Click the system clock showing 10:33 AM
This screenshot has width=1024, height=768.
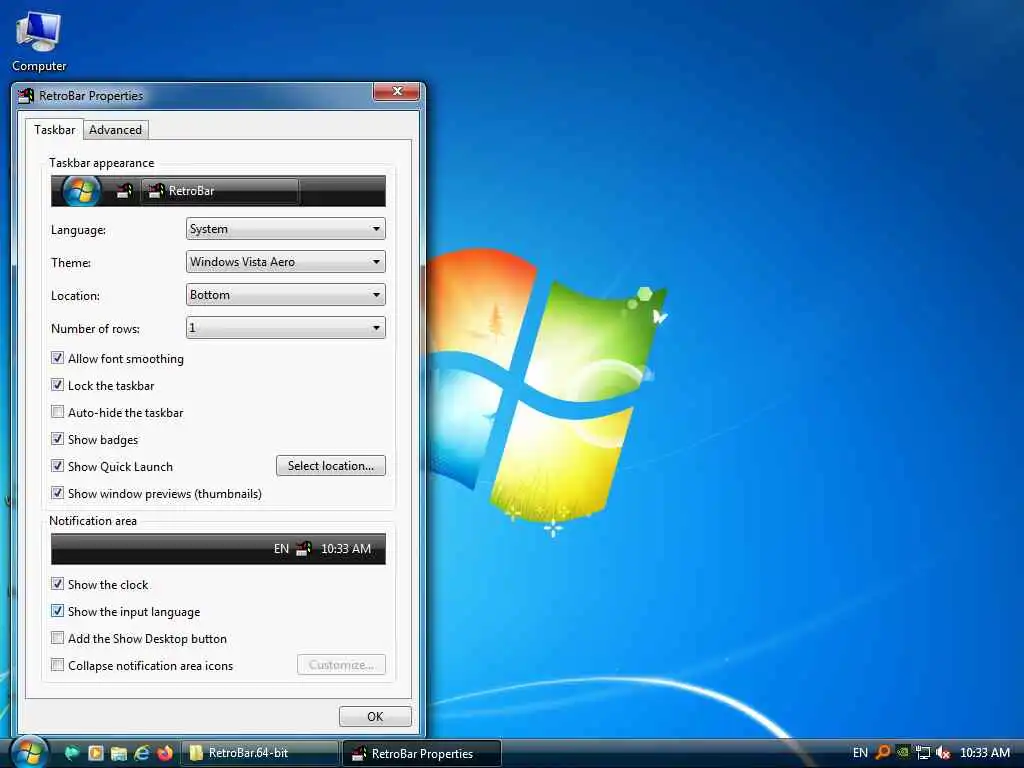tap(985, 753)
